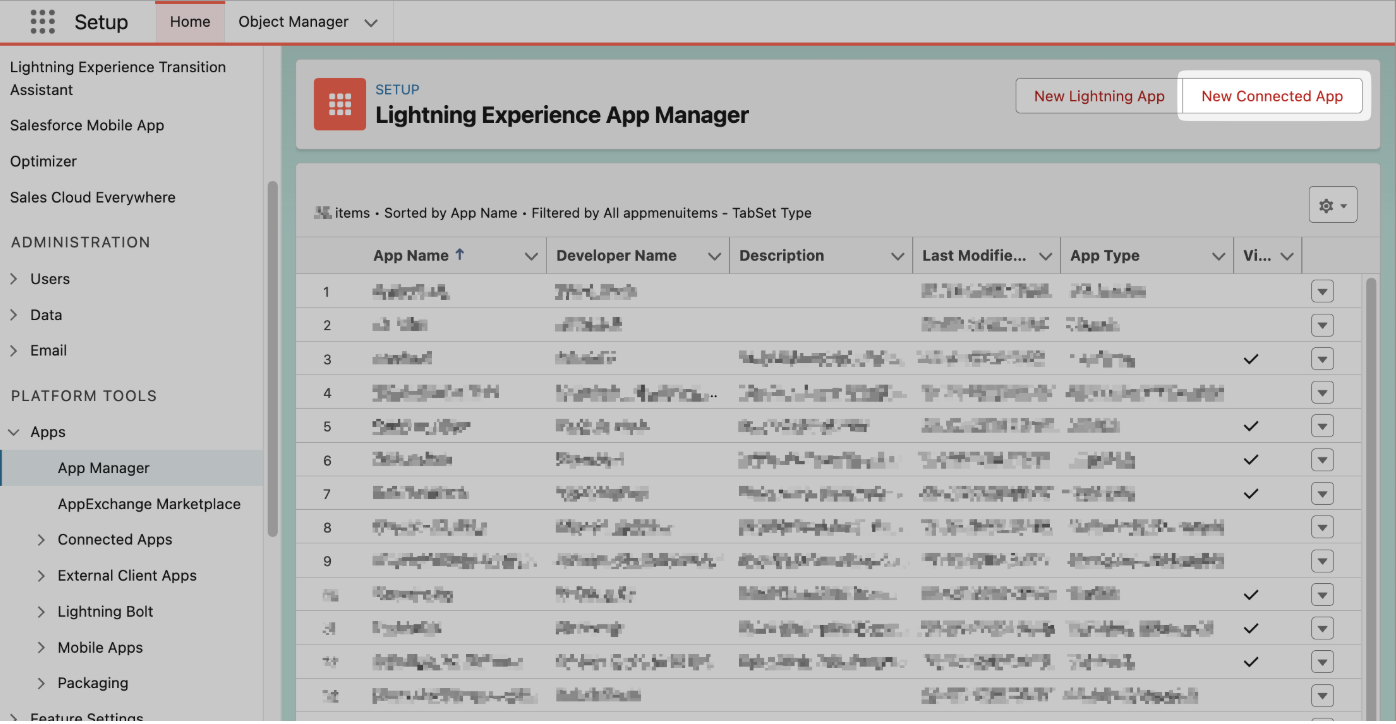Open row 1 actions dropdown

pyautogui.click(x=1322, y=292)
